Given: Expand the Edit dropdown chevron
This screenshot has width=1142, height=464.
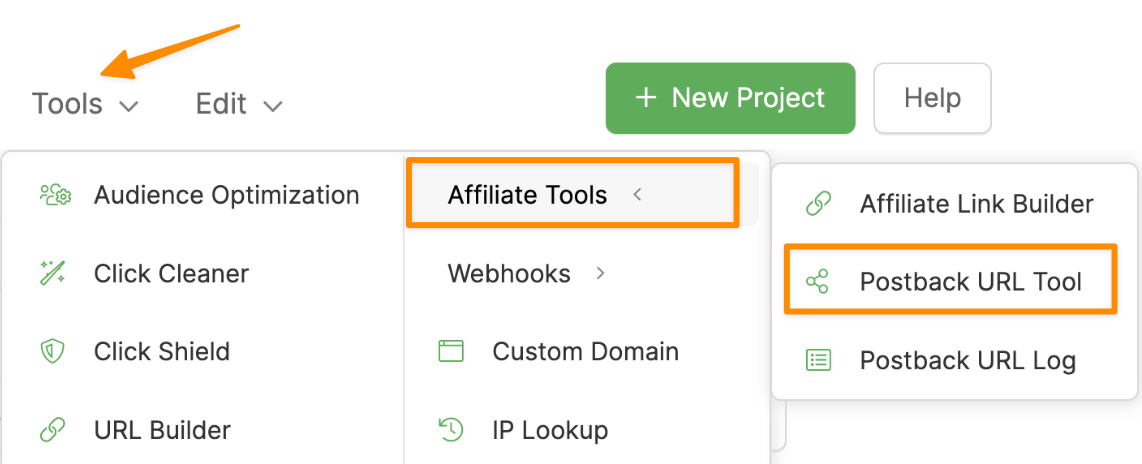Looking at the screenshot, I should pyautogui.click(x=272, y=105).
